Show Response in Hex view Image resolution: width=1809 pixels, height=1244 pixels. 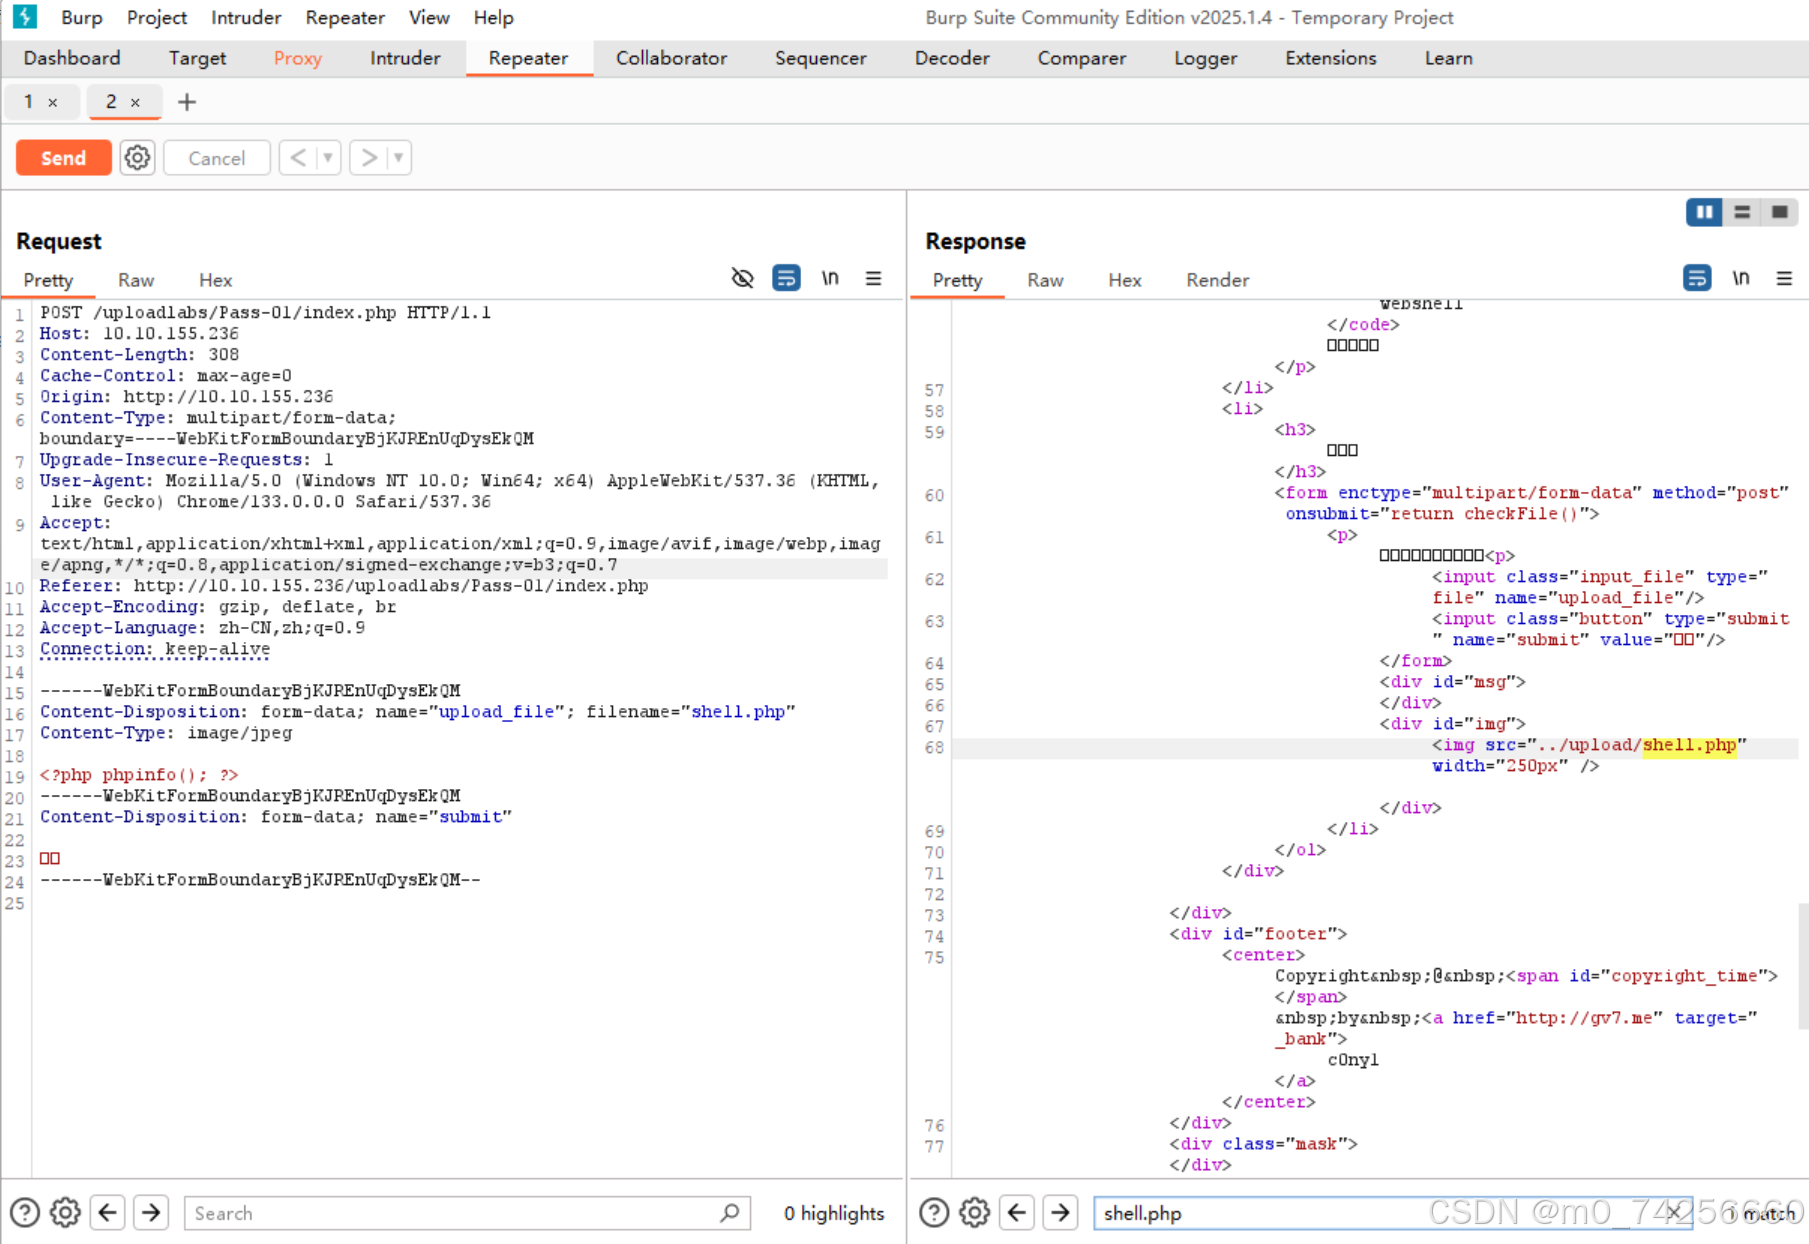coord(1124,280)
